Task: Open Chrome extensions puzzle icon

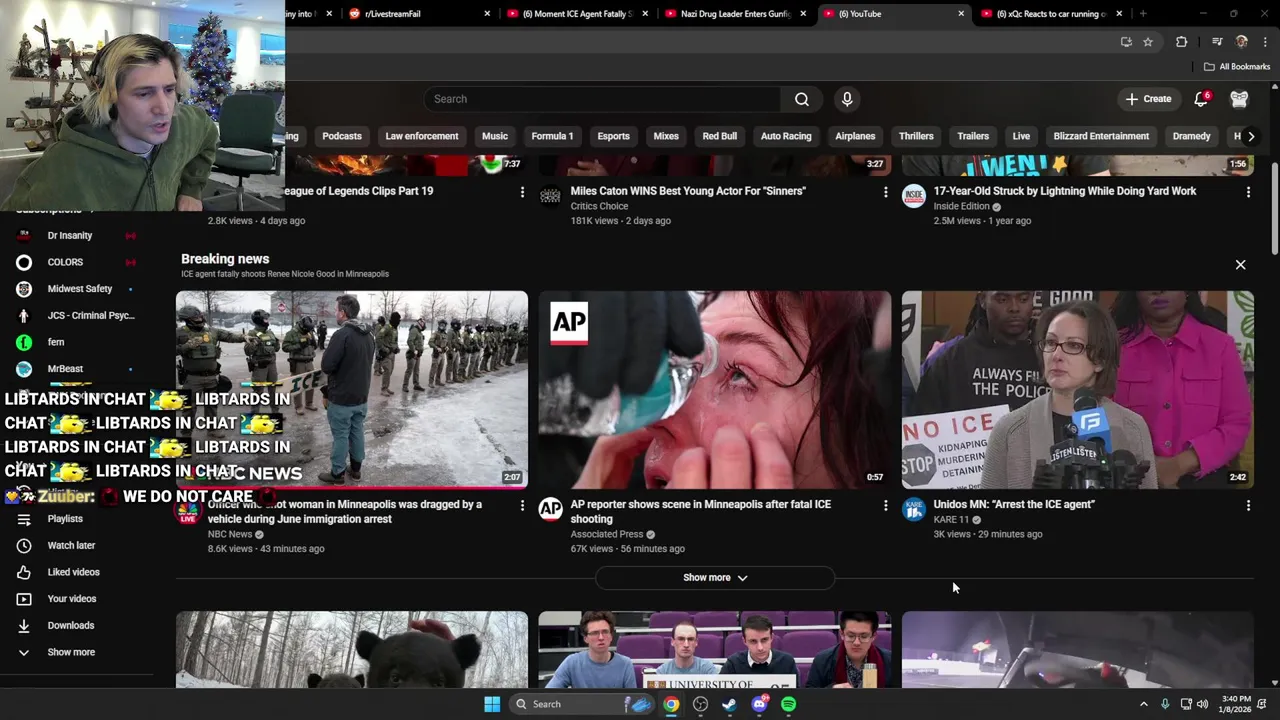Action: (x=1182, y=42)
